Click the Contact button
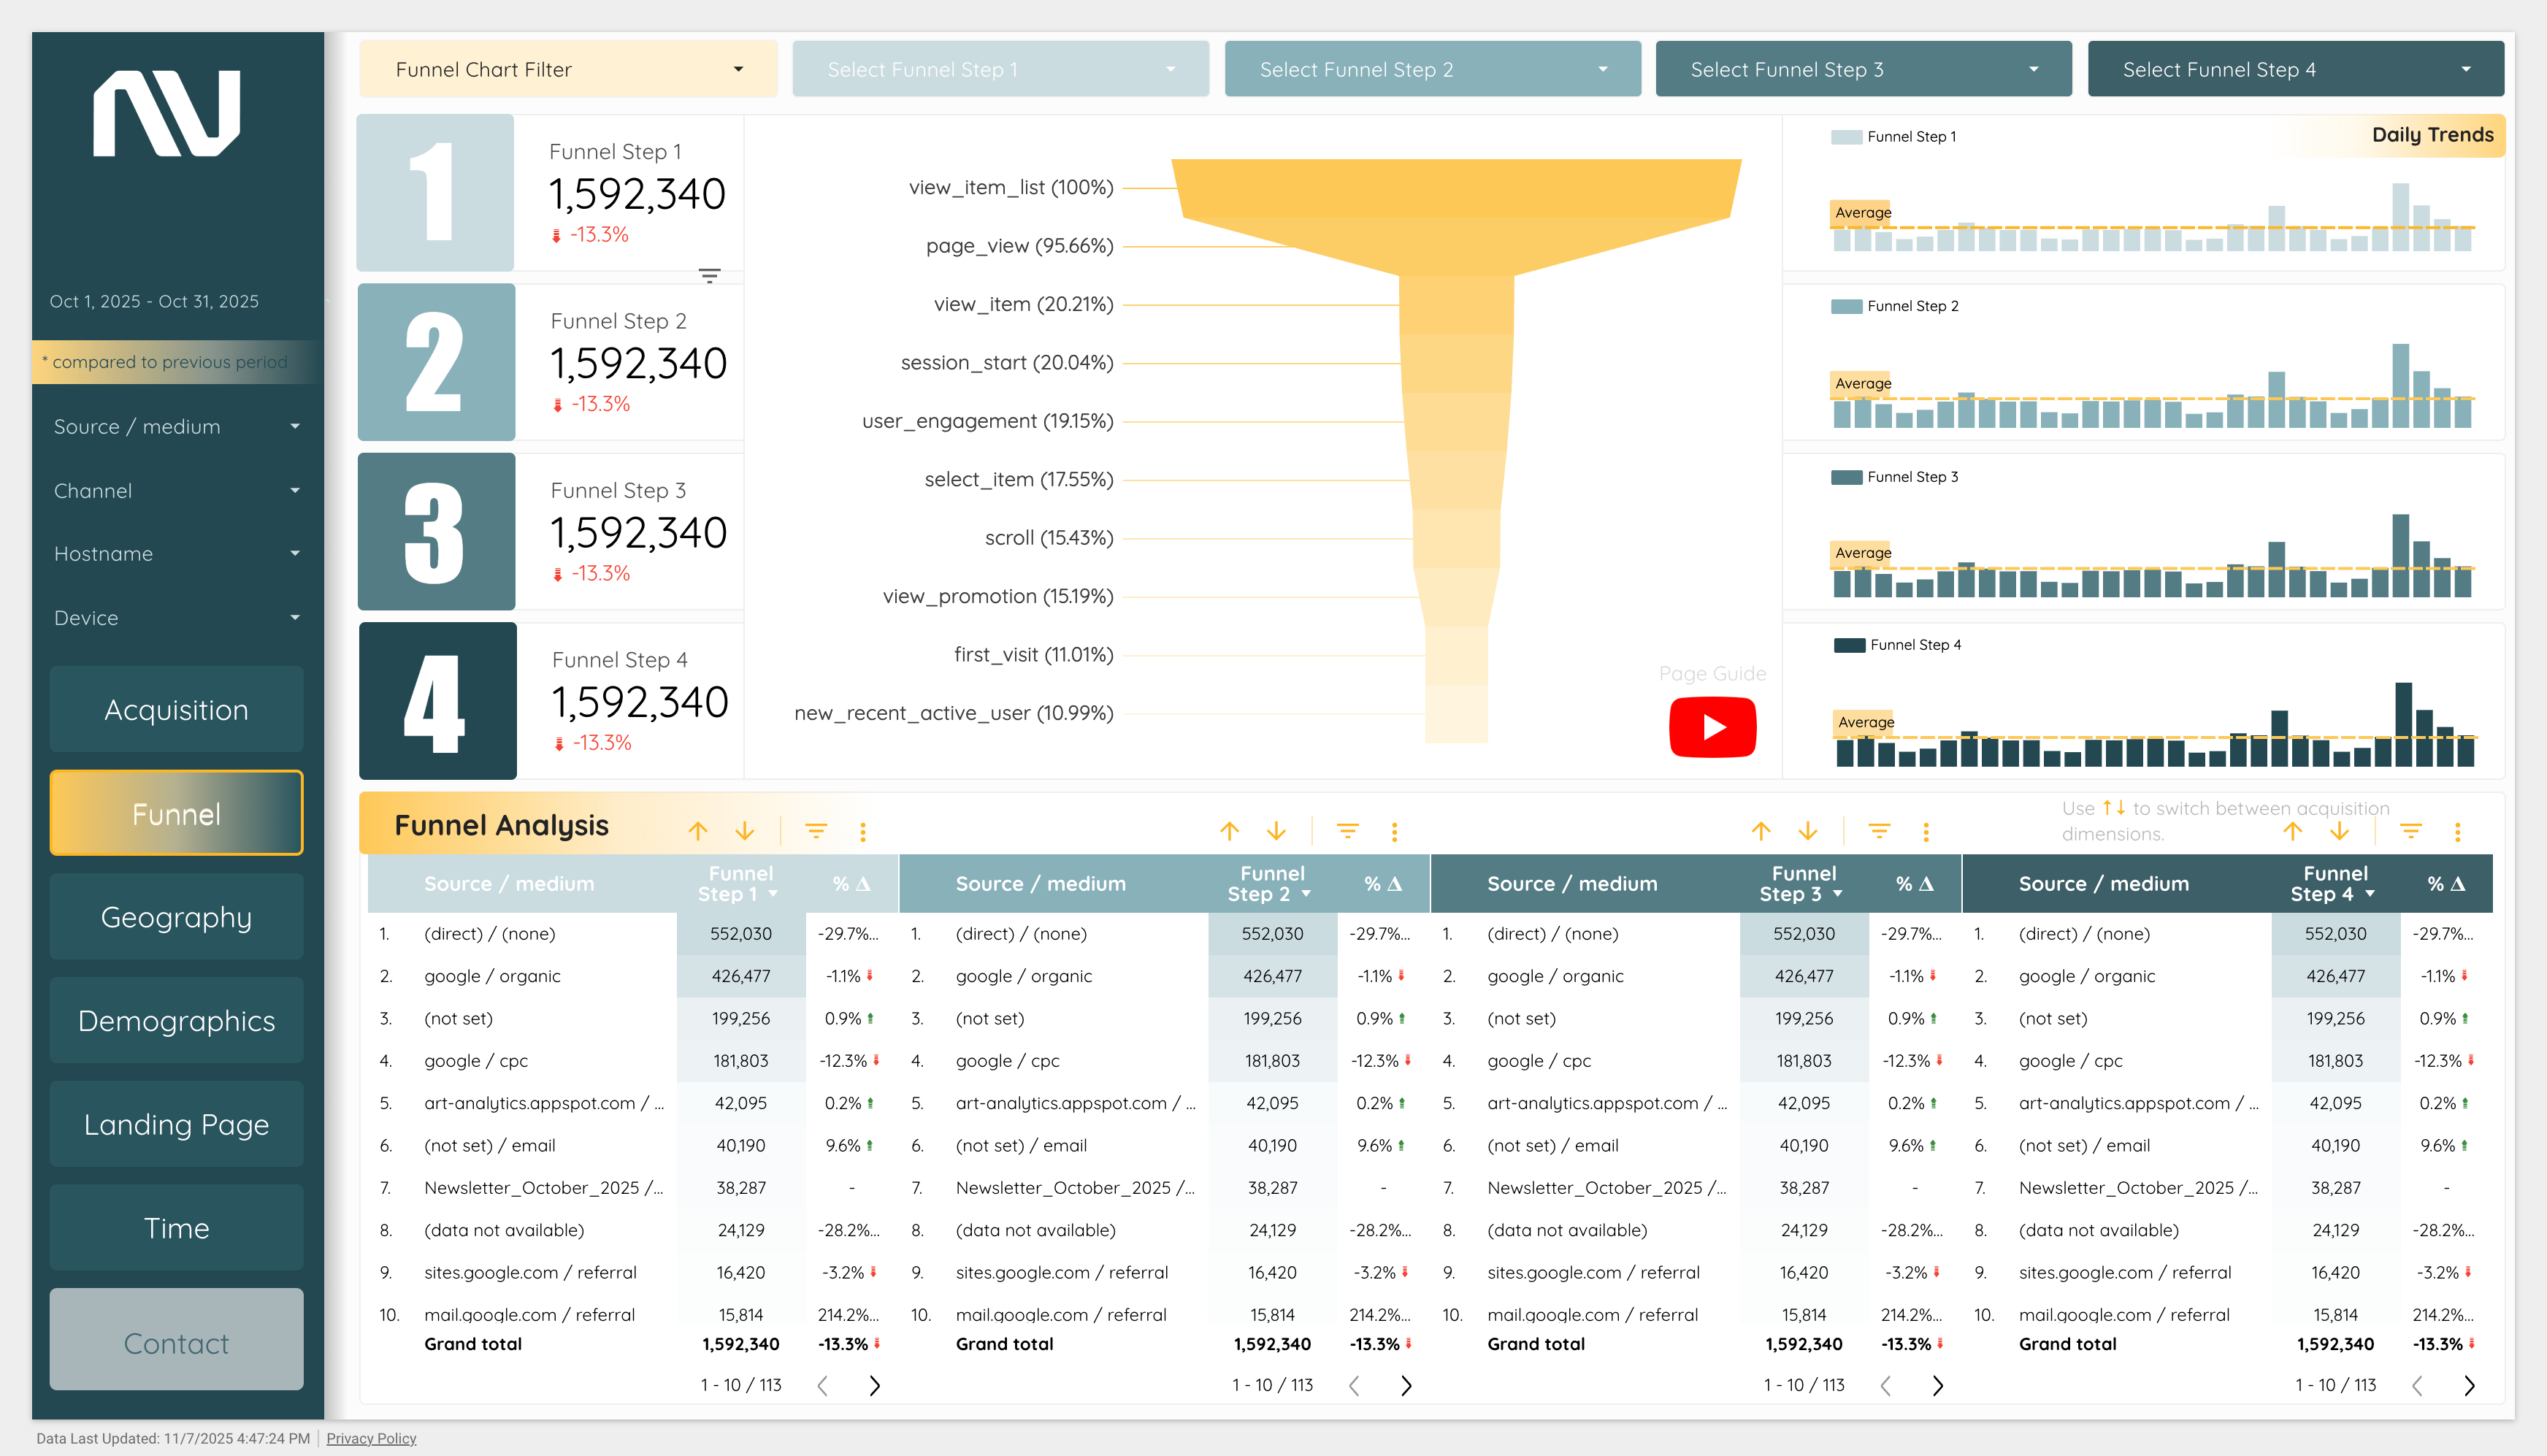This screenshot has width=2547, height=1456. coord(177,1342)
